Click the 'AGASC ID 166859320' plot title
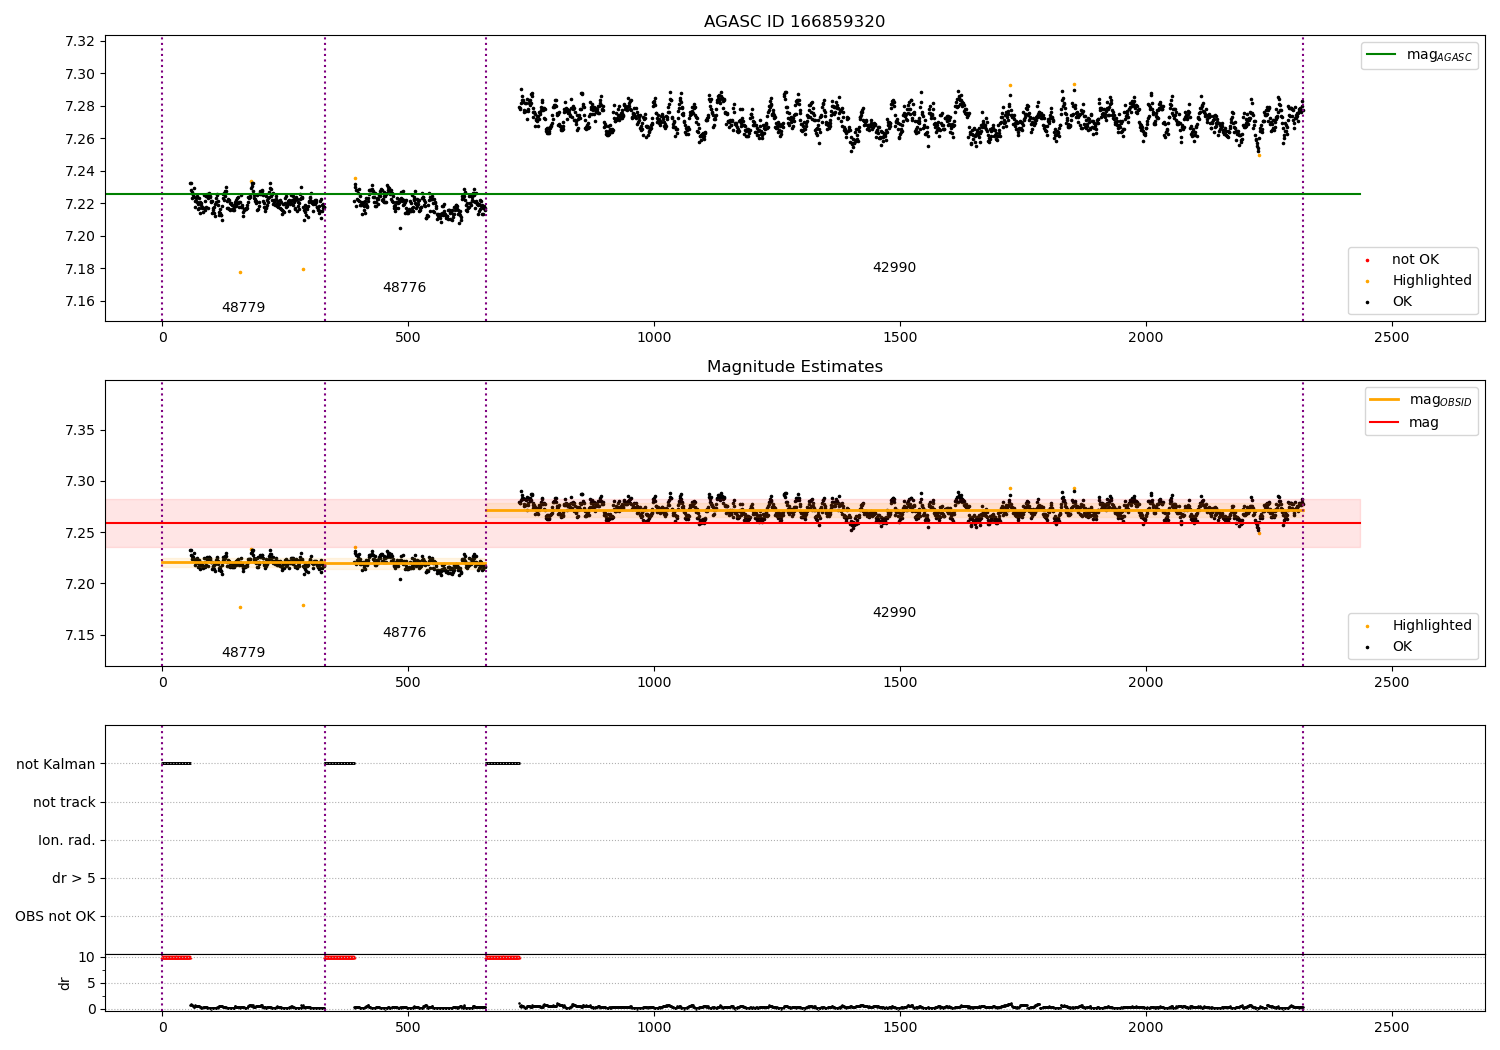 pos(794,22)
